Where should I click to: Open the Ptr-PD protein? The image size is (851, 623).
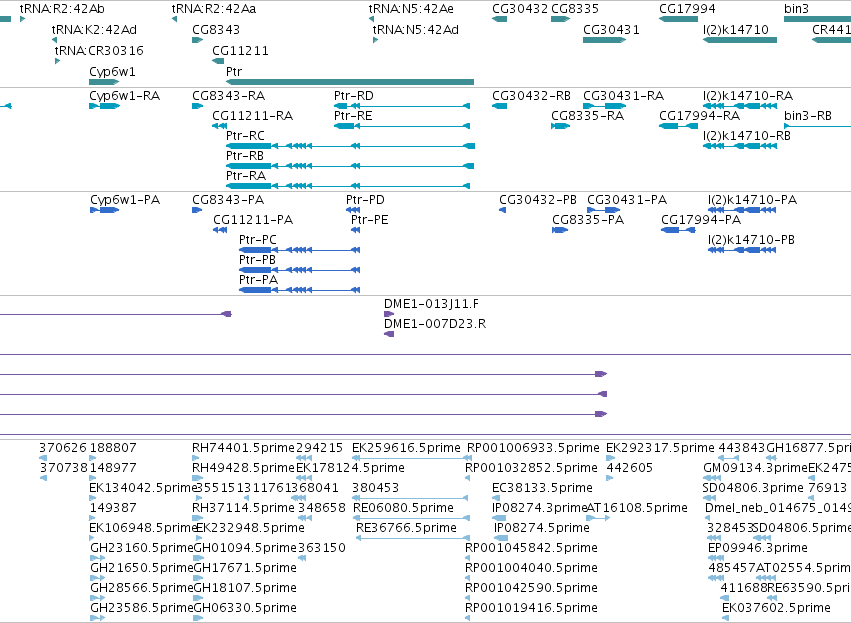[x=353, y=210]
